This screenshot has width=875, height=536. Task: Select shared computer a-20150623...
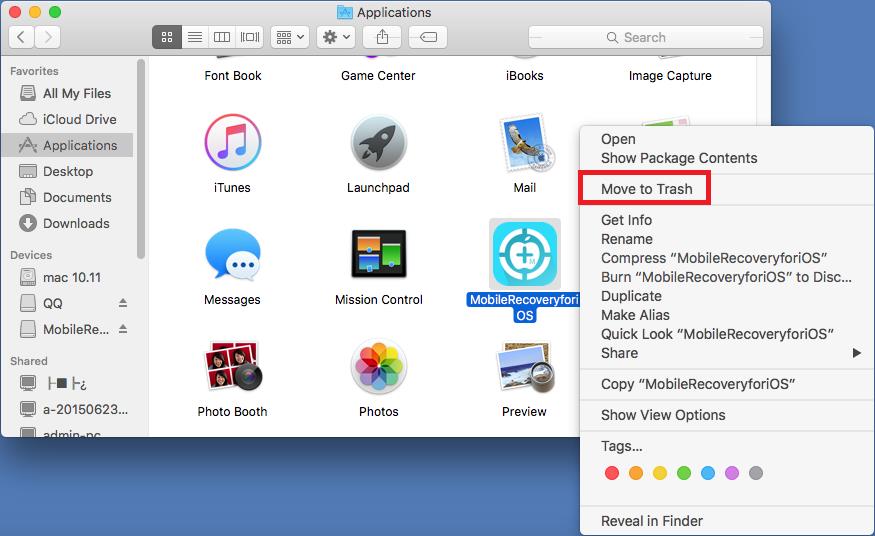pyautogui.click(x=67, y=409)
